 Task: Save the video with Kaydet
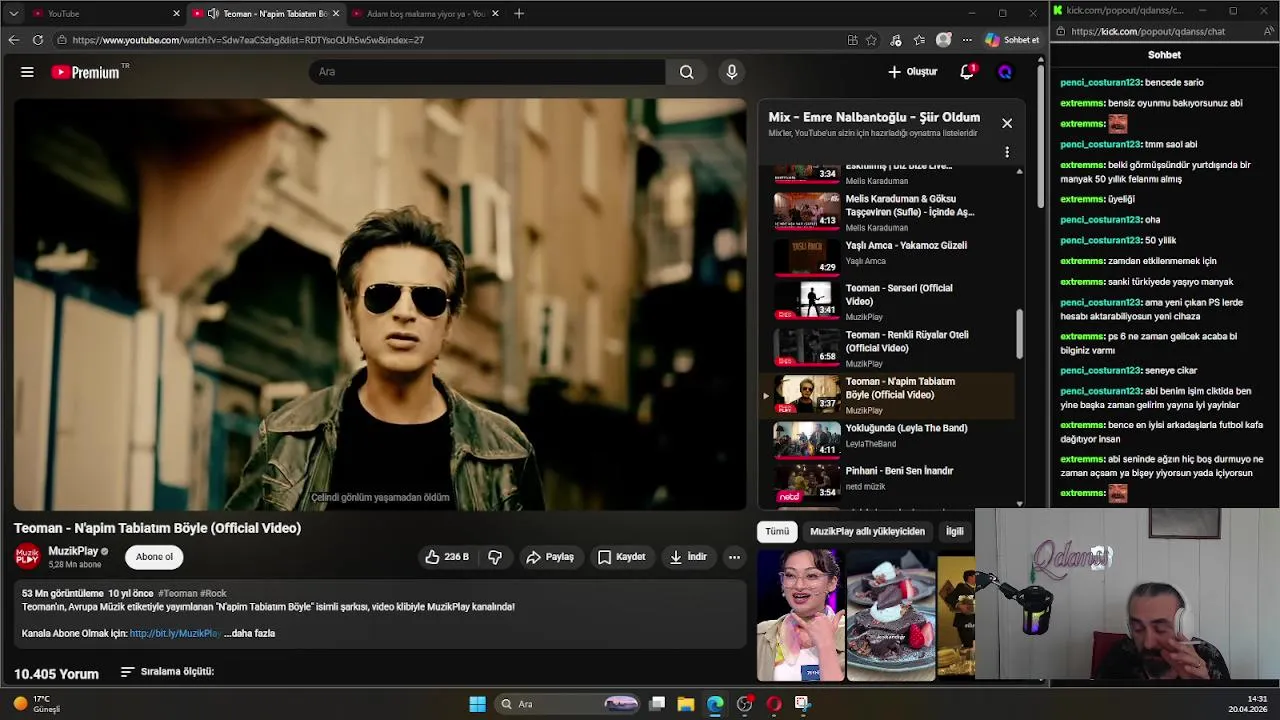coord(621,557)
